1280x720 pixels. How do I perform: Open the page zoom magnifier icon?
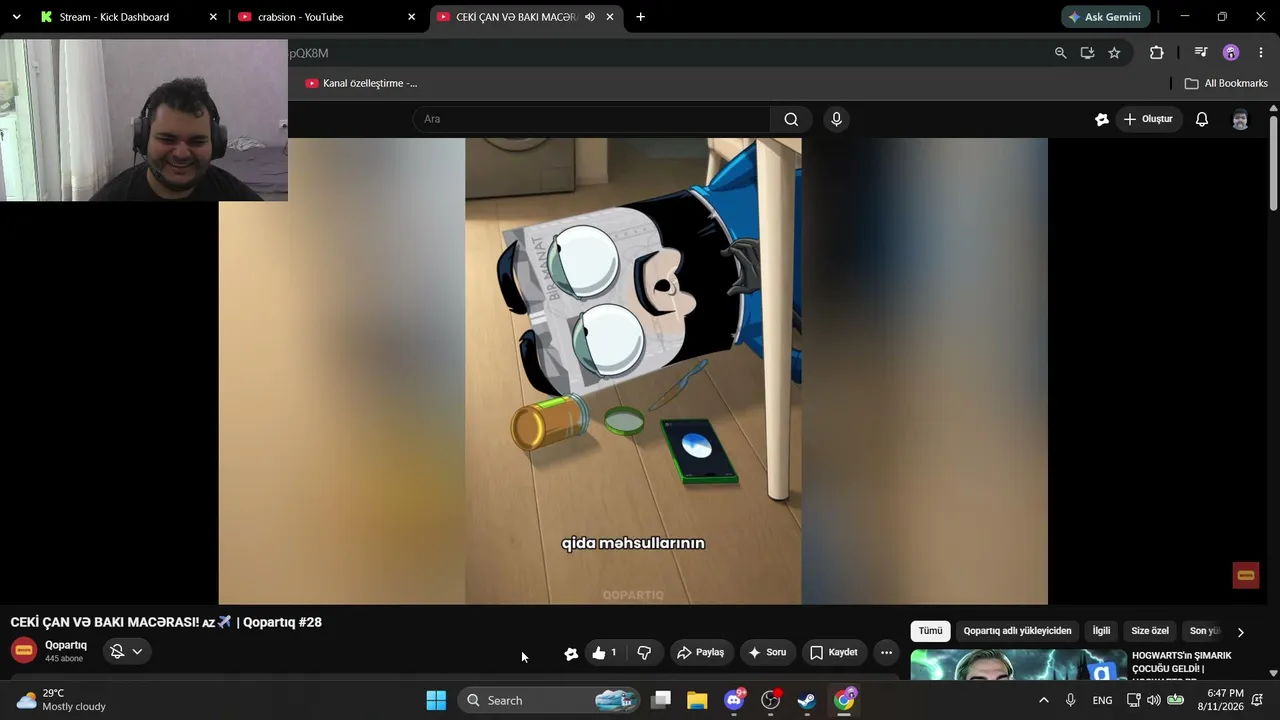1060,53
